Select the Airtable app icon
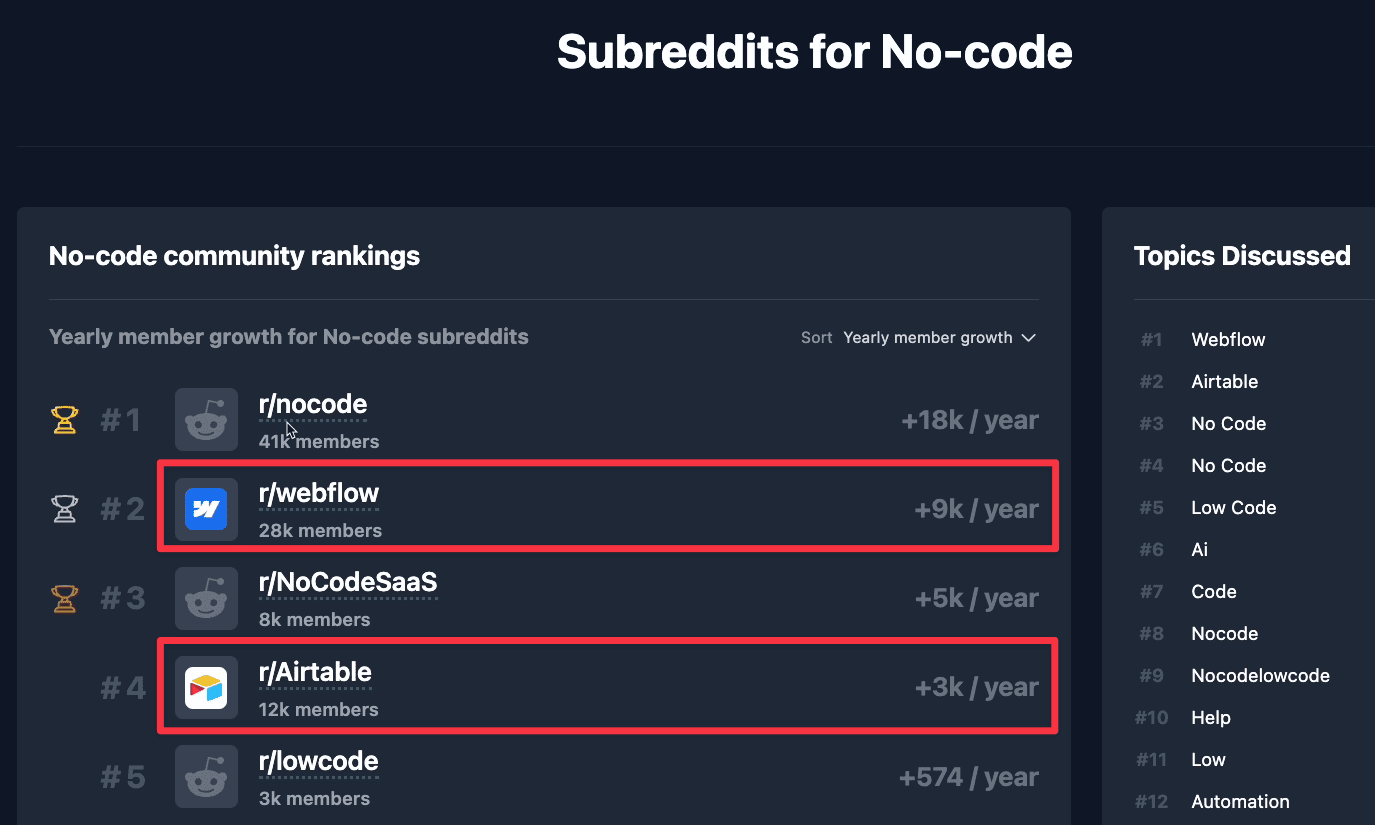The height and width of the screenshot is (825, 1375). [x=206, y=687]
